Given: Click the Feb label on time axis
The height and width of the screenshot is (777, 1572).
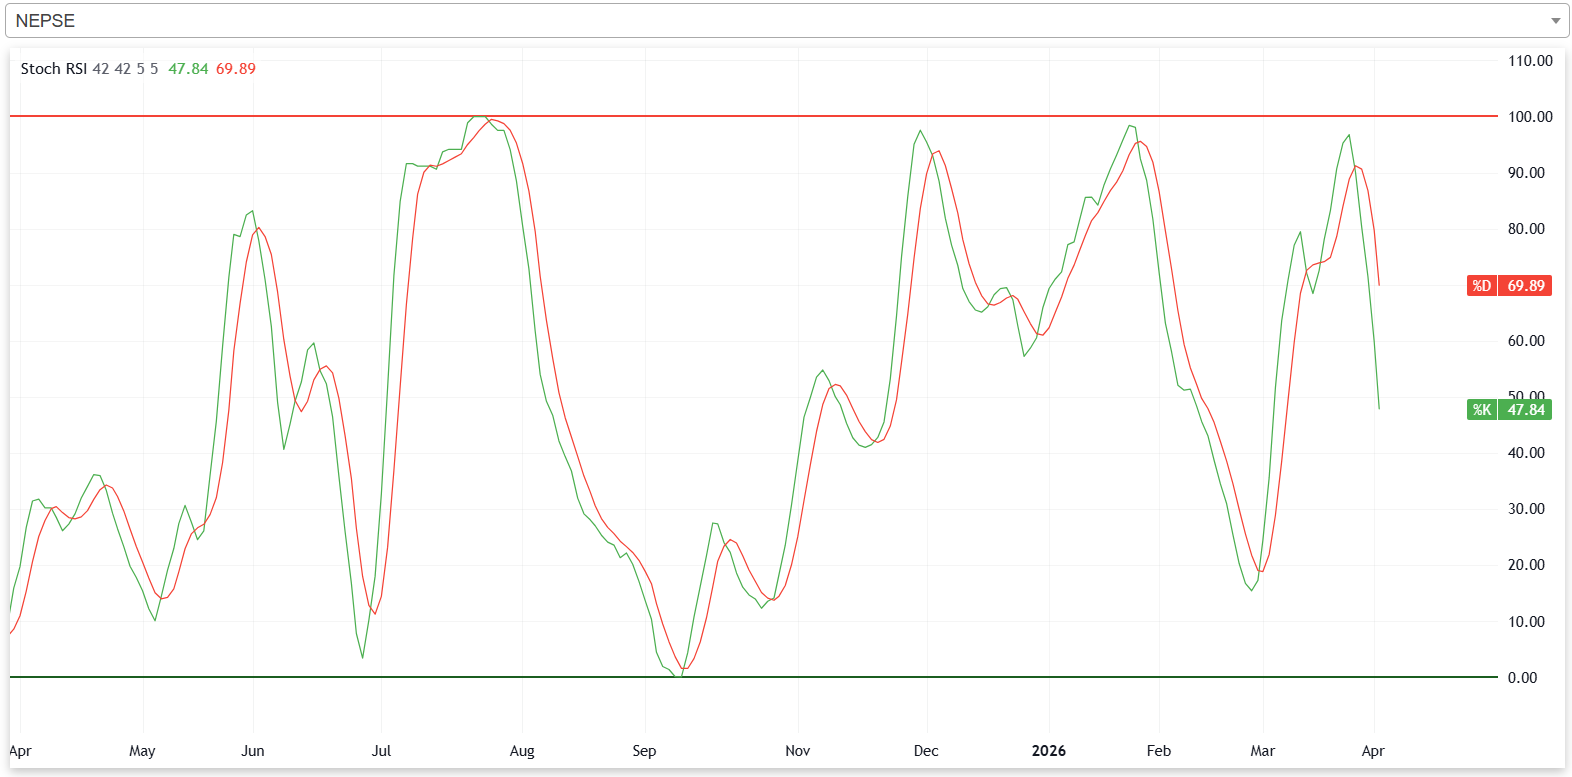Looking at the screenshot, I should point(1158,751).
